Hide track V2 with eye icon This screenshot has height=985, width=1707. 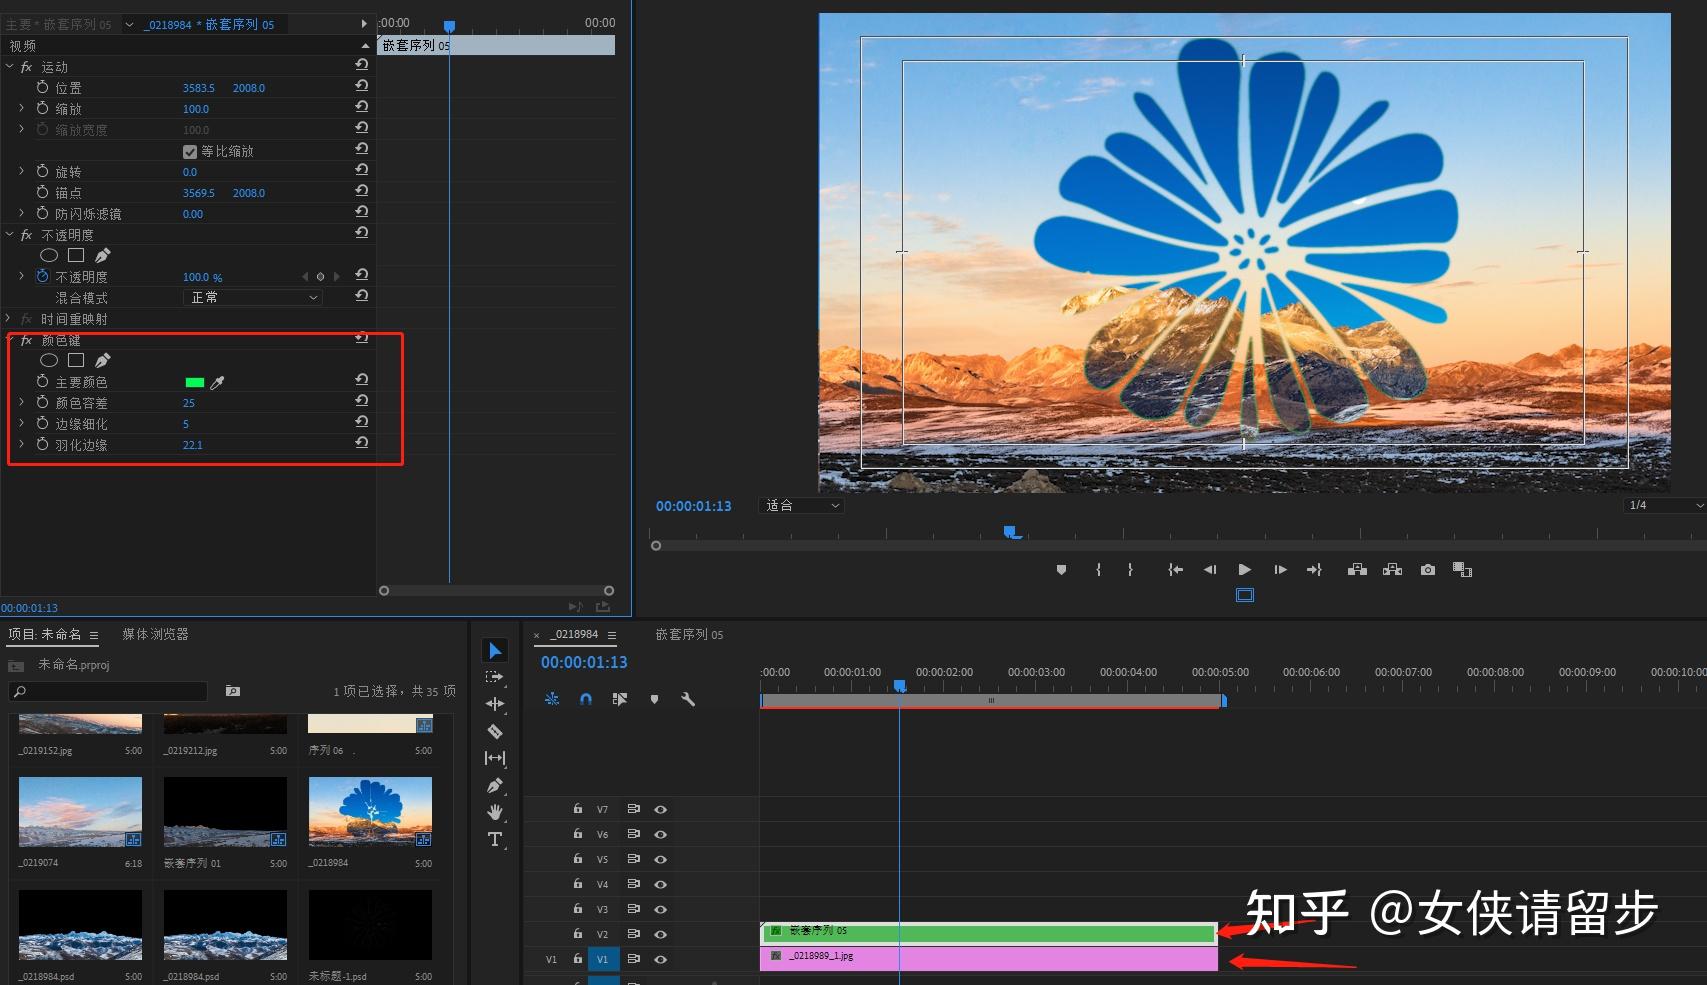[x=660, y=934]
